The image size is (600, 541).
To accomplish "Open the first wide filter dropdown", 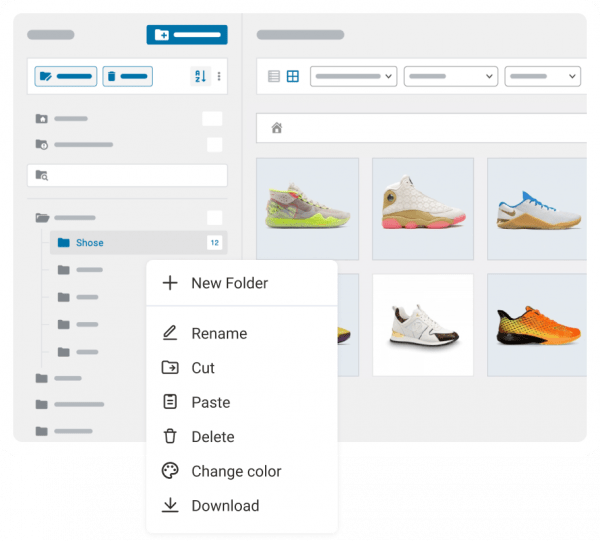I will point(353,76).
